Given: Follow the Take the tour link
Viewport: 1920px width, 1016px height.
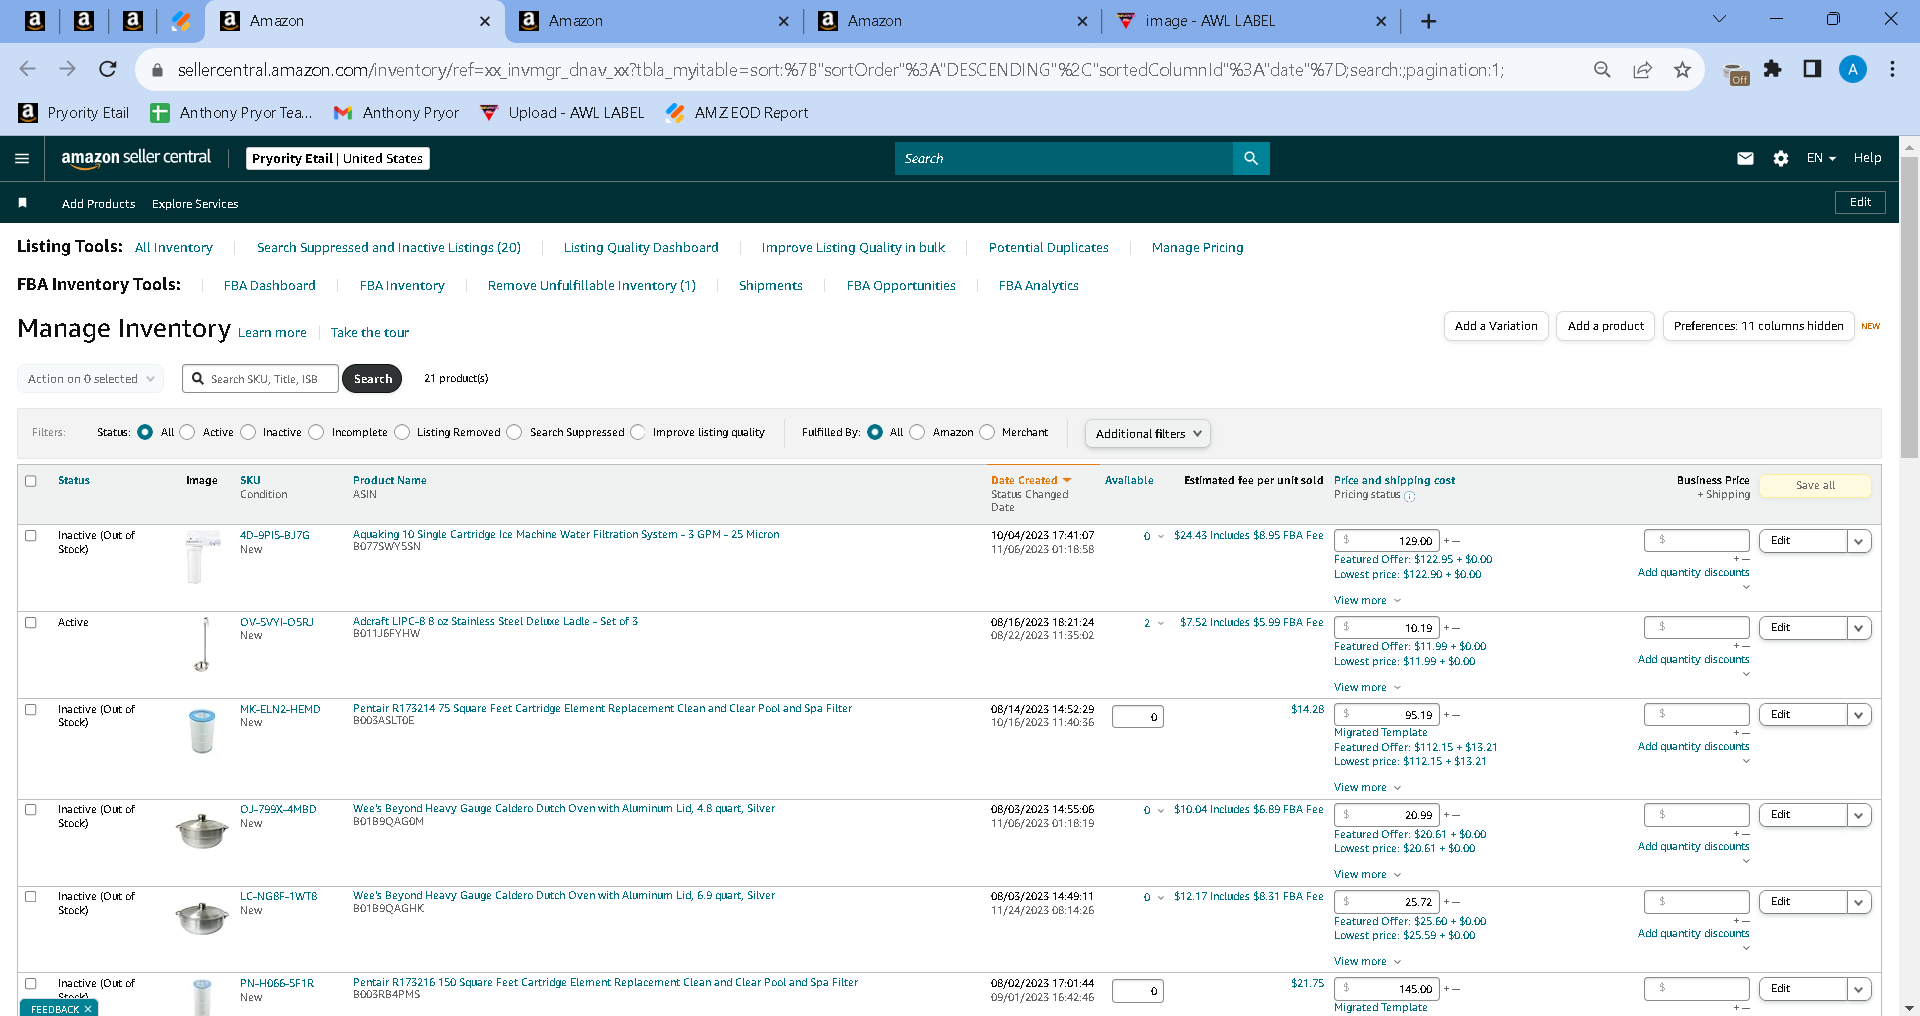Looking at the screenshot, I should [370, 333].
